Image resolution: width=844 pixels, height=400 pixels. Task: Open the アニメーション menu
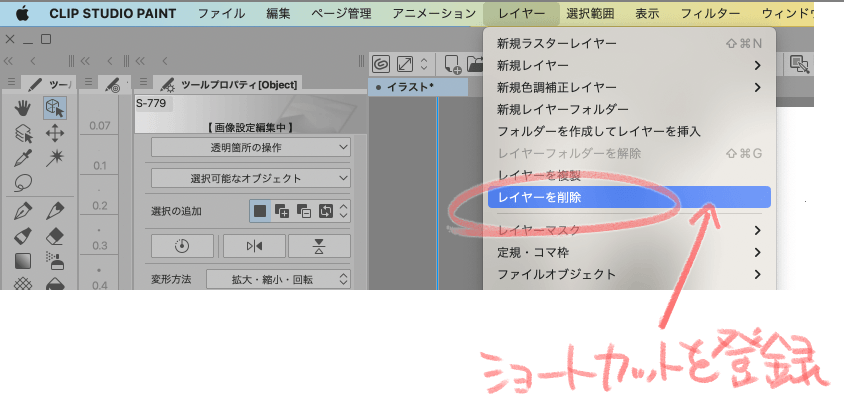[434, 13]
